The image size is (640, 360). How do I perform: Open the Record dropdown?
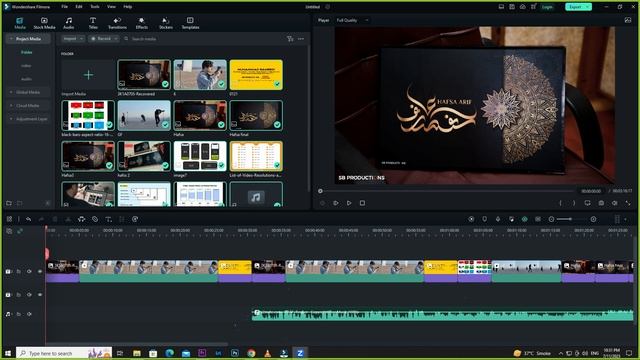pos(103,38)
